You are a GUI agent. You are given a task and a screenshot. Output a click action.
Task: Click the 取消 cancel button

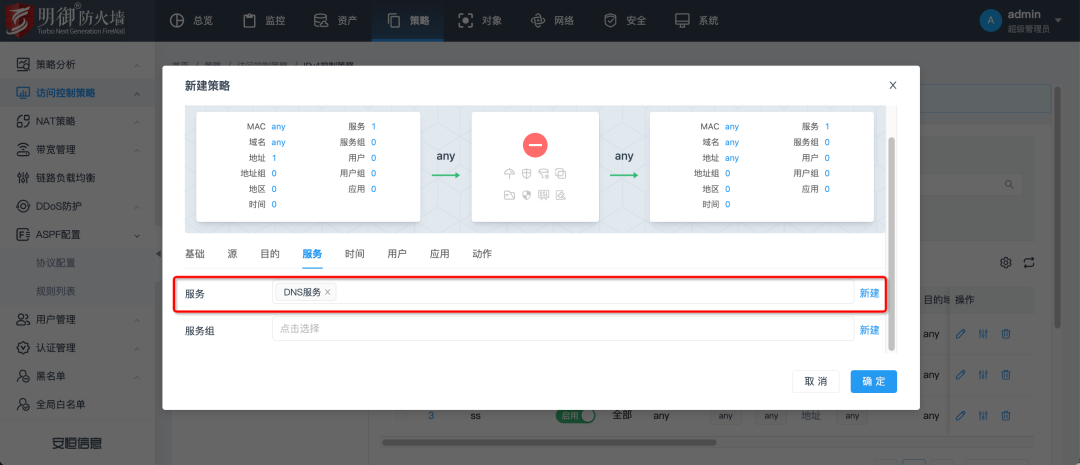tap(815, 382)
